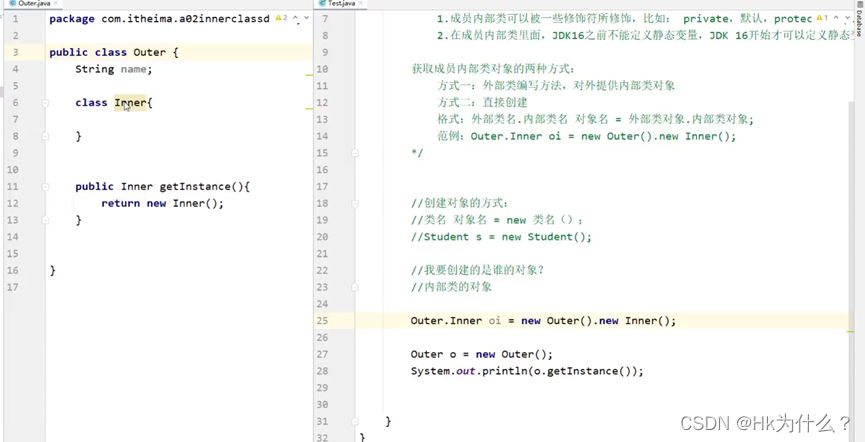This screenshot has width=865, height=442.
Task: Click fold end marker at Outer.java line 13
Action: (45, 220)
